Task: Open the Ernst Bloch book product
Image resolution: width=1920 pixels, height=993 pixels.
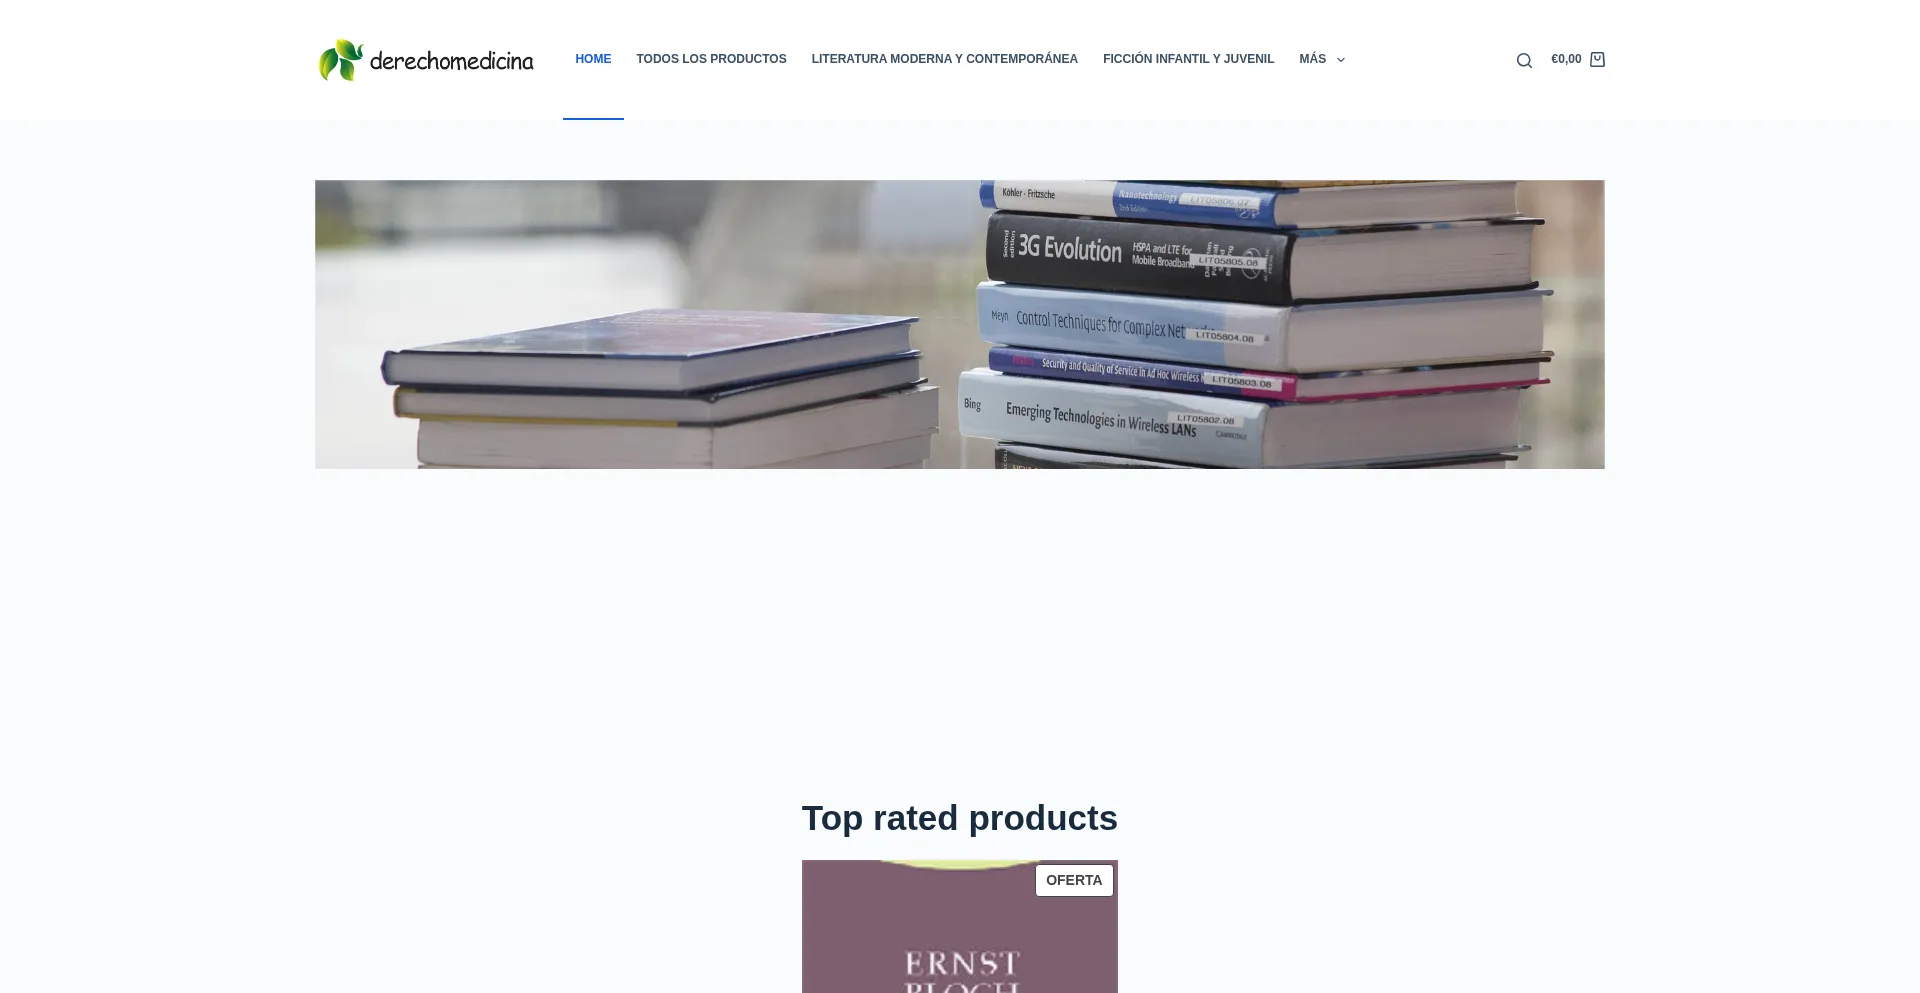Action: [959, 927]
